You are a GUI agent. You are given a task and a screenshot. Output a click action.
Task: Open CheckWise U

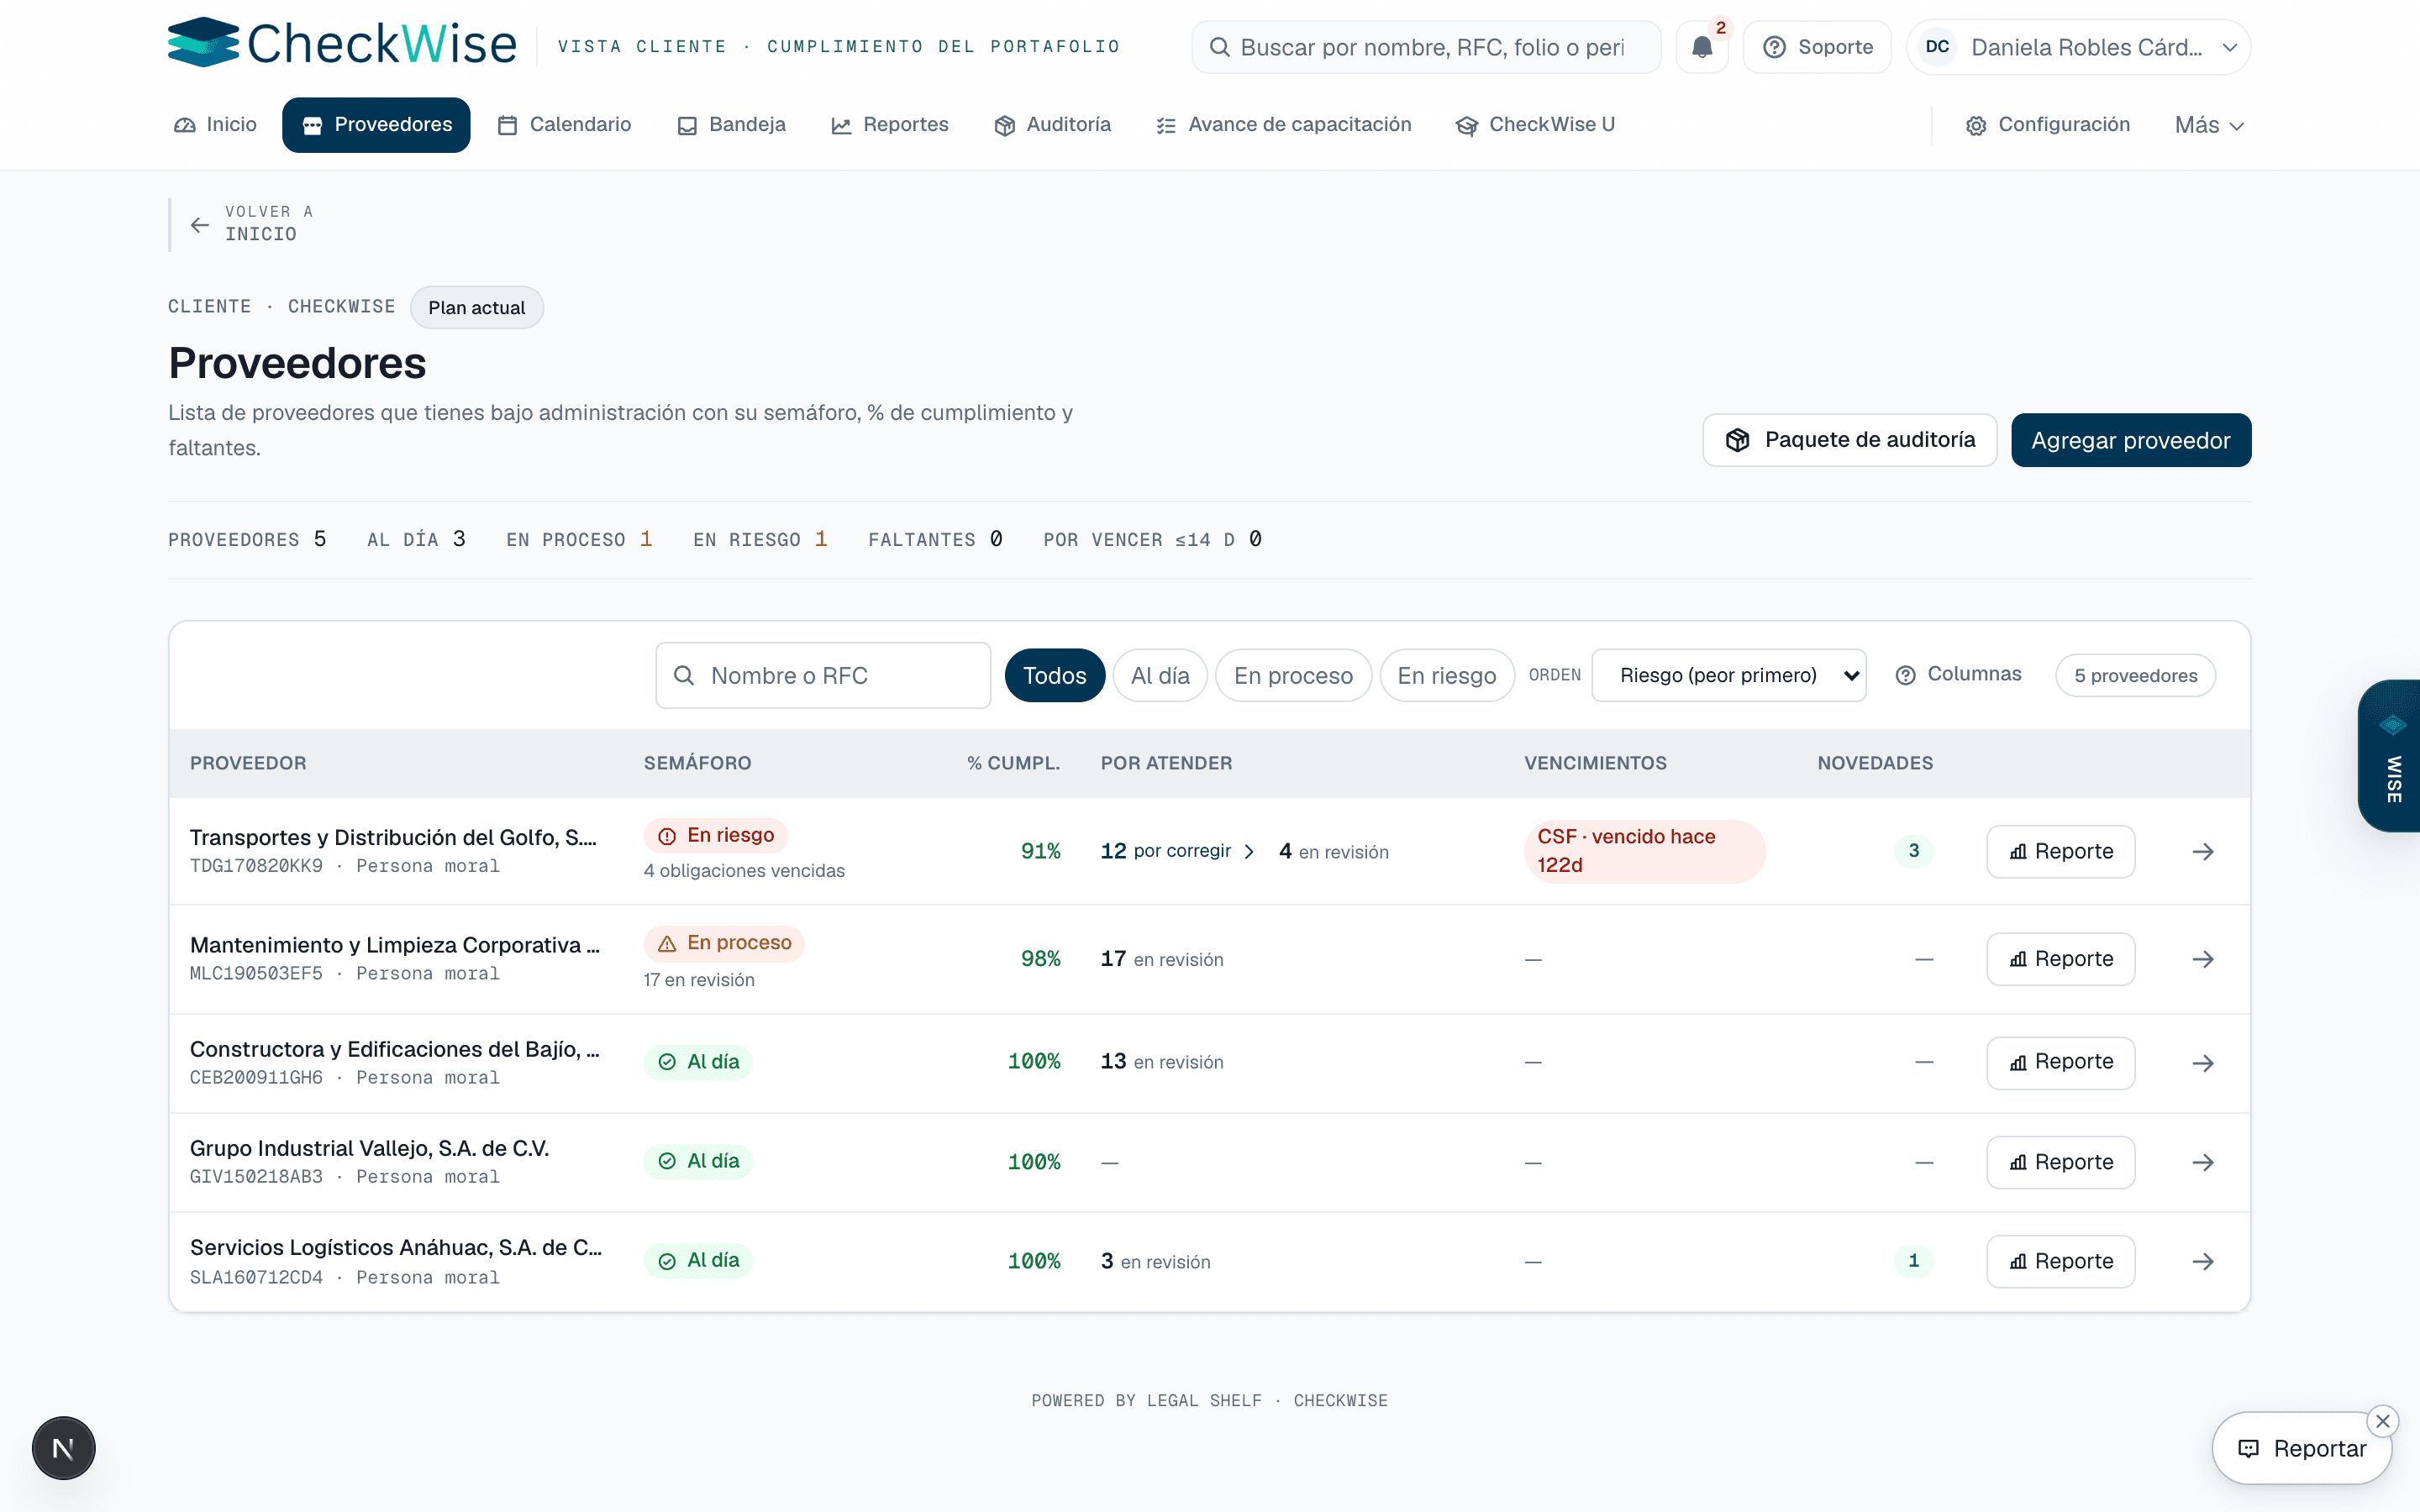tap(1535, 124)
